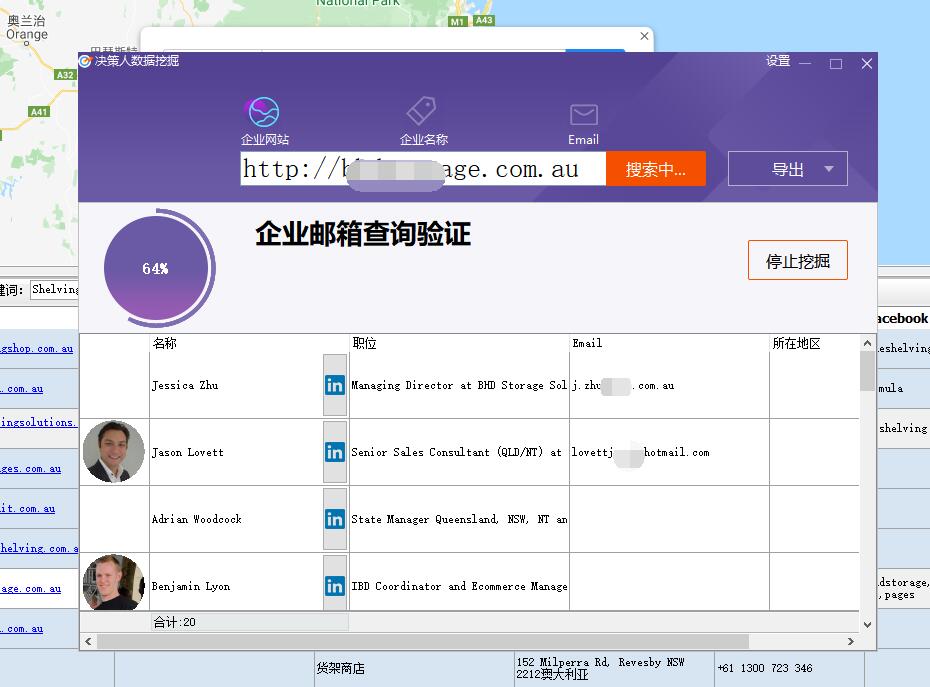The image size is (930, 687).
Task: Click the website URL input field
Action: [423, 169]
